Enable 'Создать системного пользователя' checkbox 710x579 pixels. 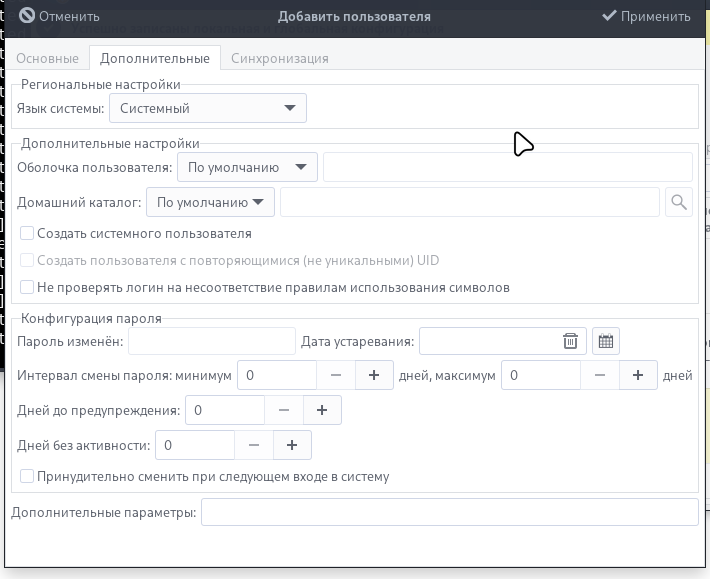click(x=28, y=233)
